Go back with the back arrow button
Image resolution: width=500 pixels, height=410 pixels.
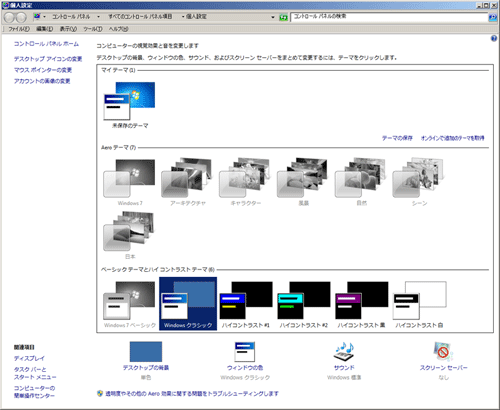pyautogui.click(x=10, y=17)
